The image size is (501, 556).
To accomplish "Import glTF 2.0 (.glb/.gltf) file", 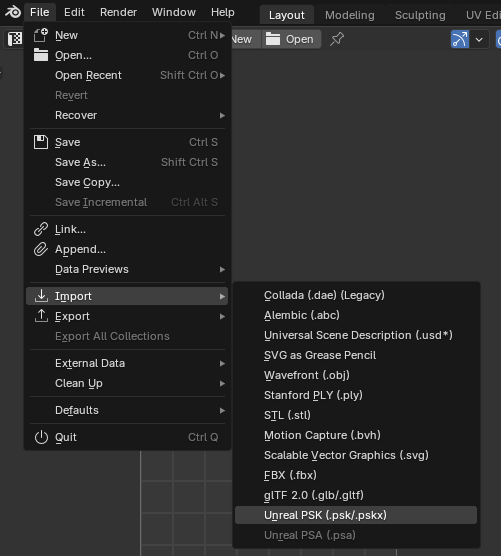I will point(356,495).
